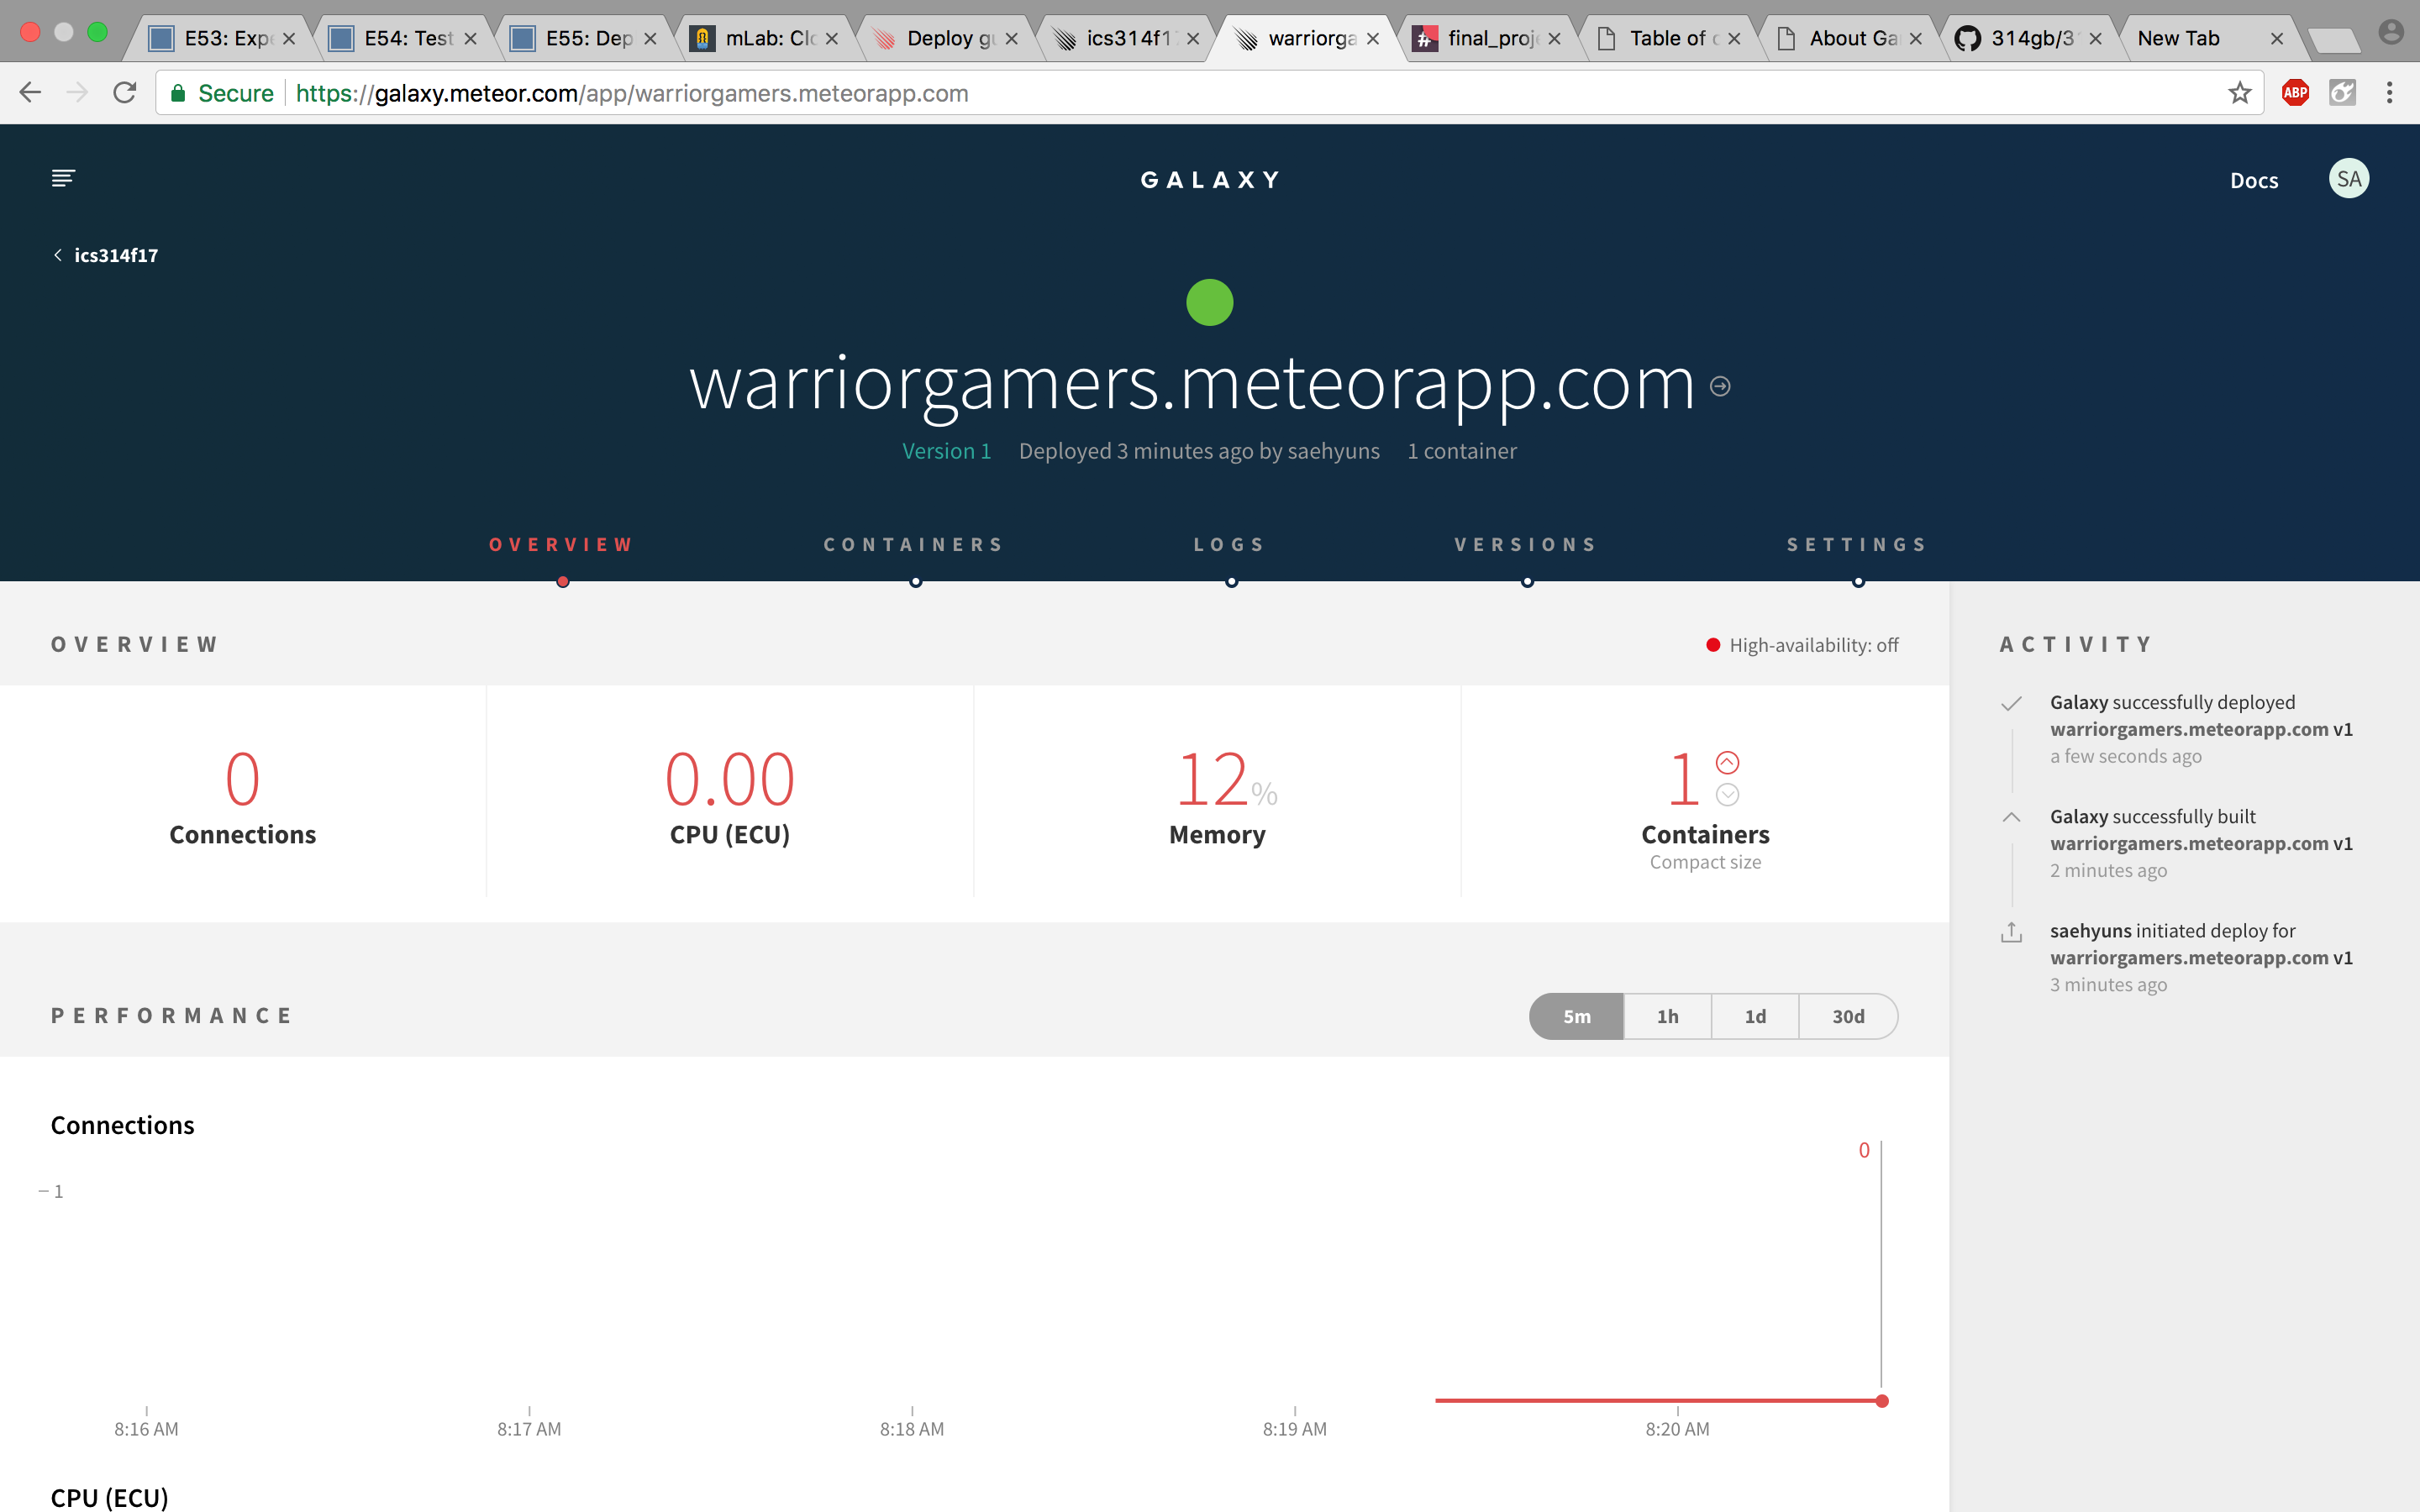The height and width of the screenshot is (1512, 2420).
Task: Click the SA user avatar
Action: point(2348,179)
